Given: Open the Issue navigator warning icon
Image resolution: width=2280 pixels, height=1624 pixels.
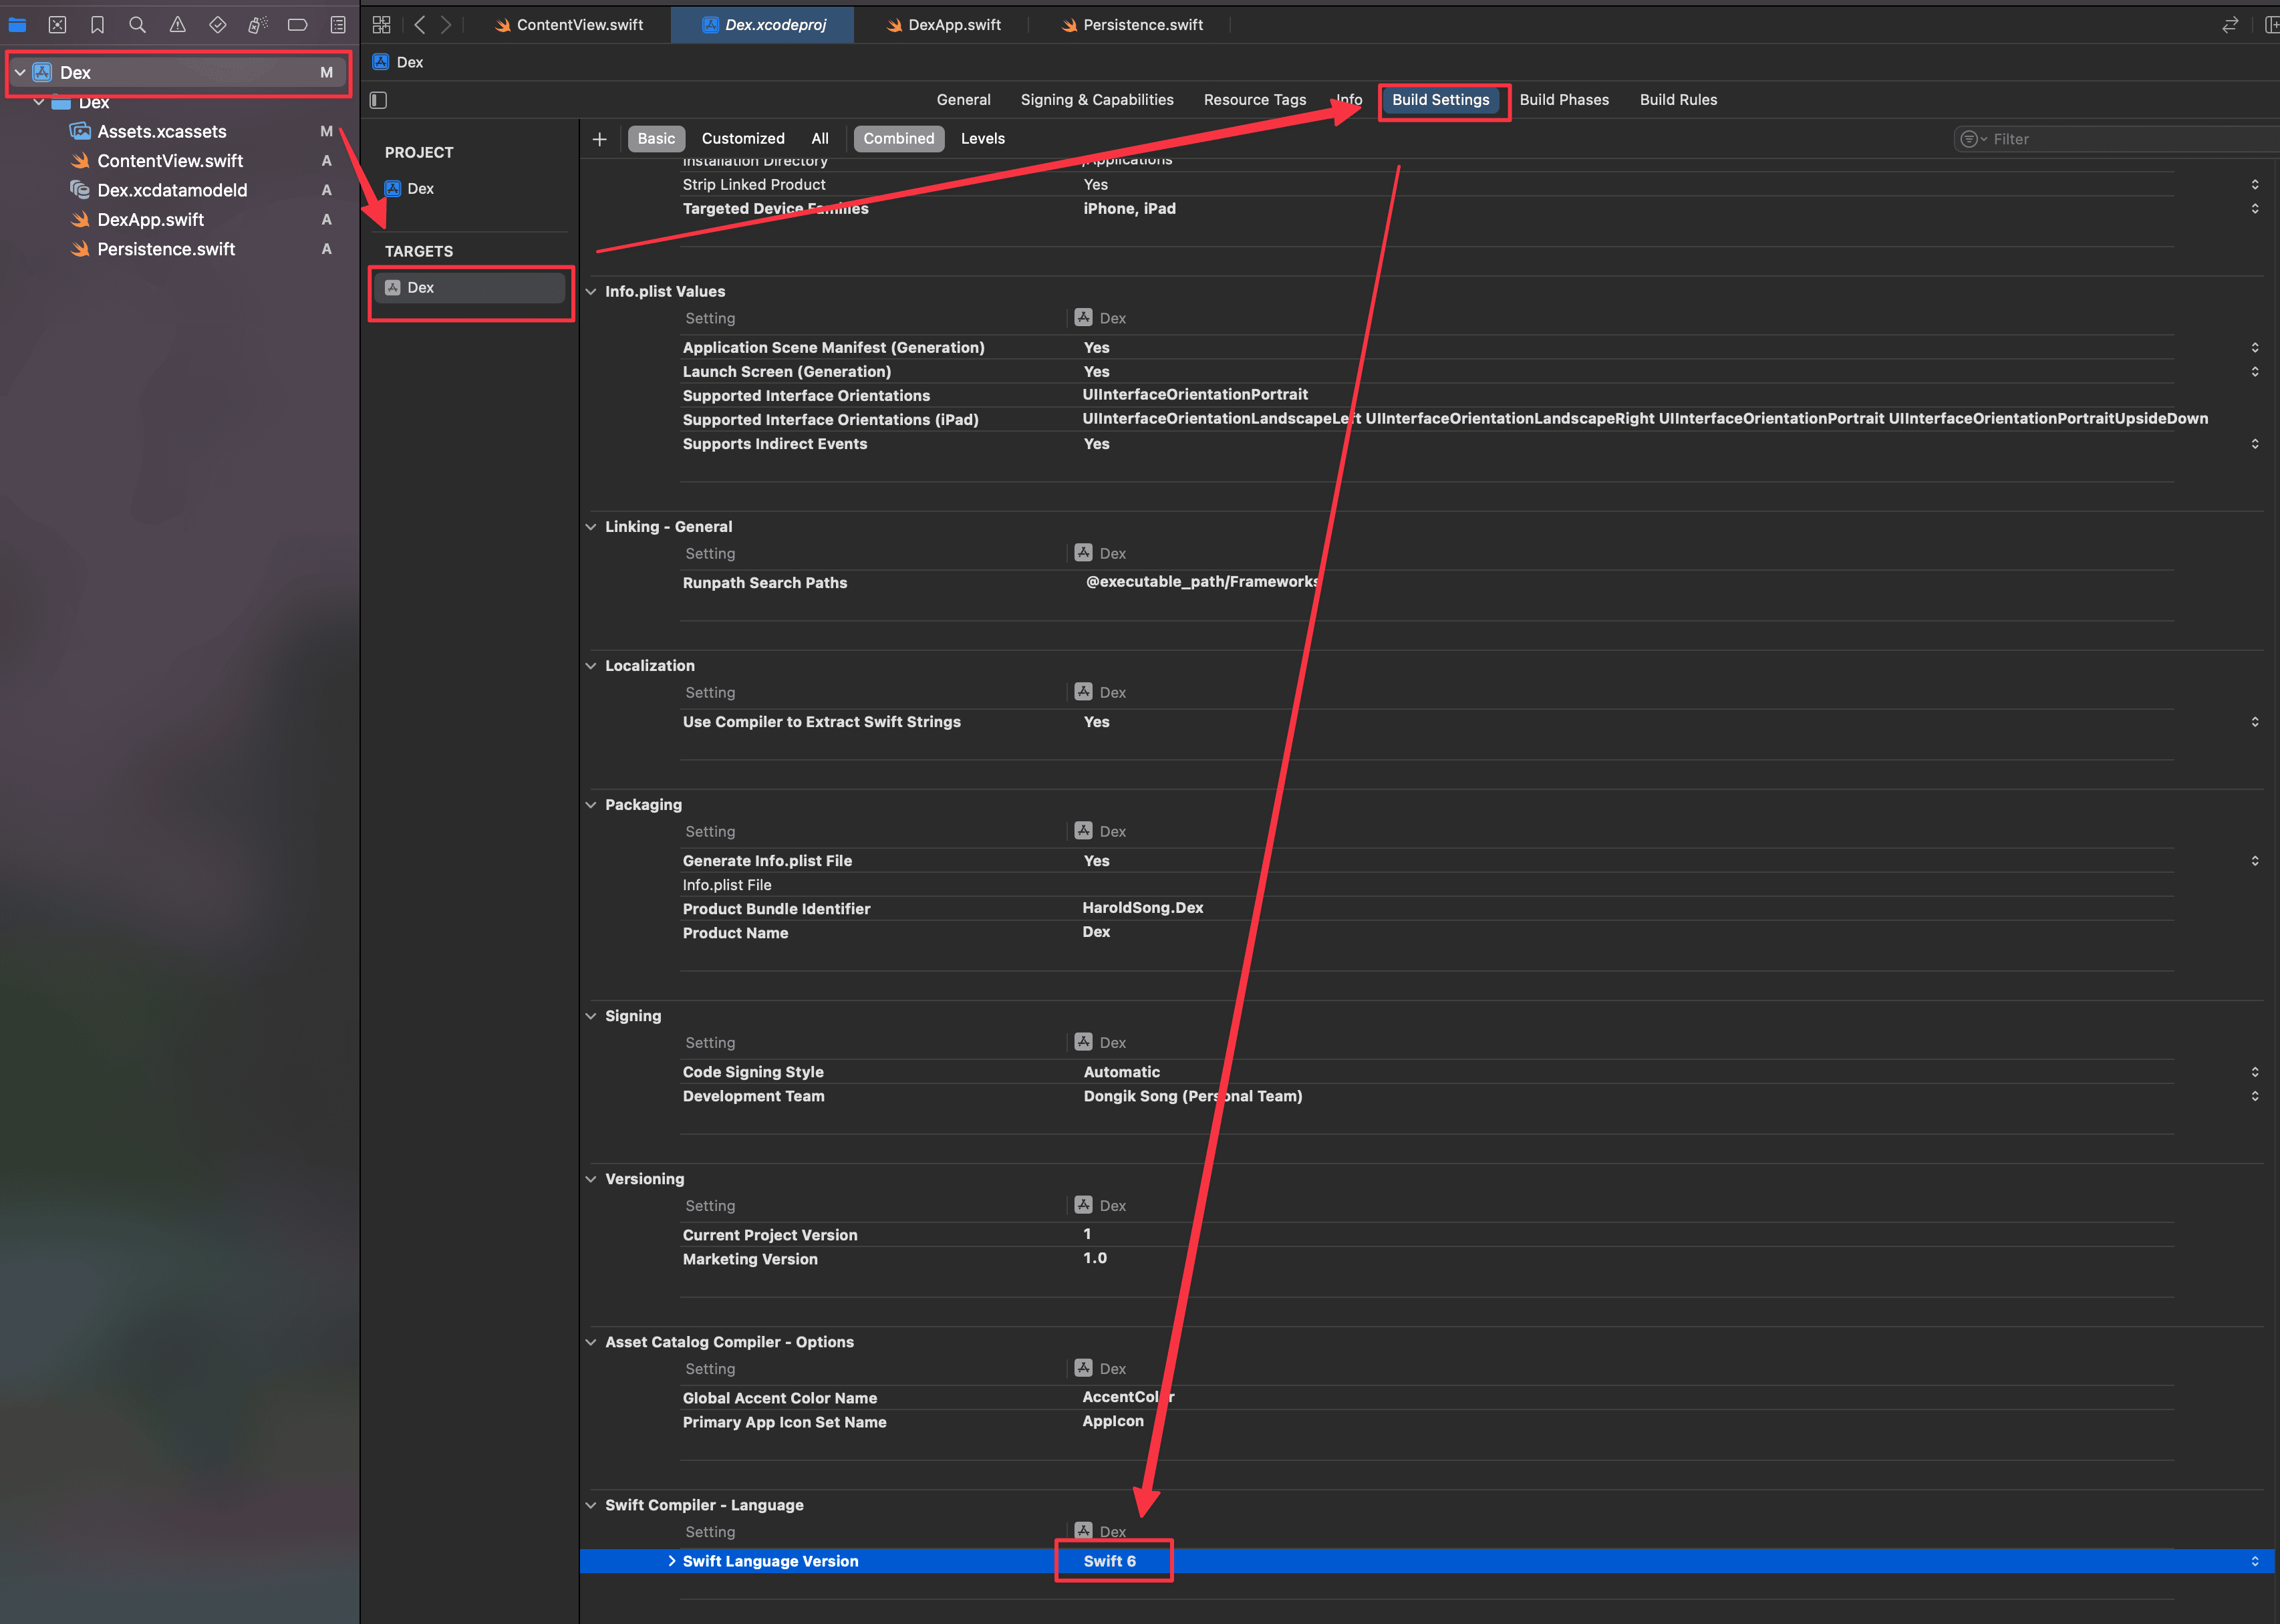Looking at the screenshot, I should tap(177, 24).
